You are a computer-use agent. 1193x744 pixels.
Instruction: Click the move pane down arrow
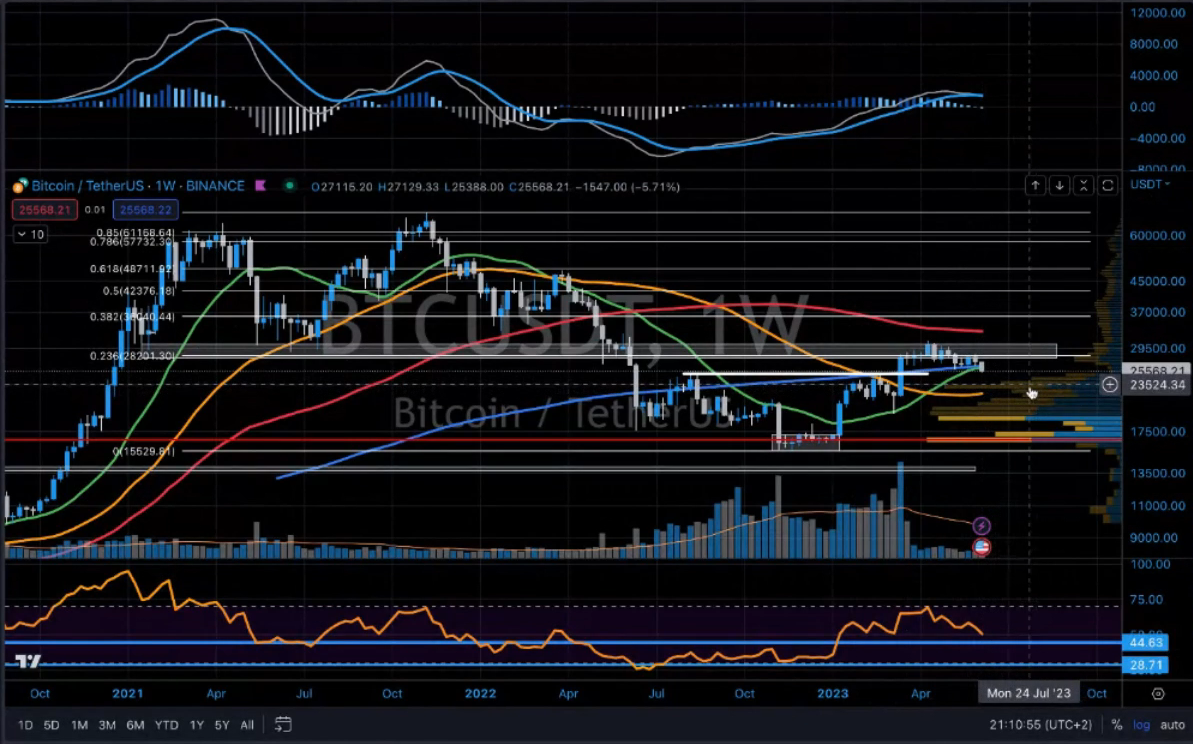point(1059,185)
